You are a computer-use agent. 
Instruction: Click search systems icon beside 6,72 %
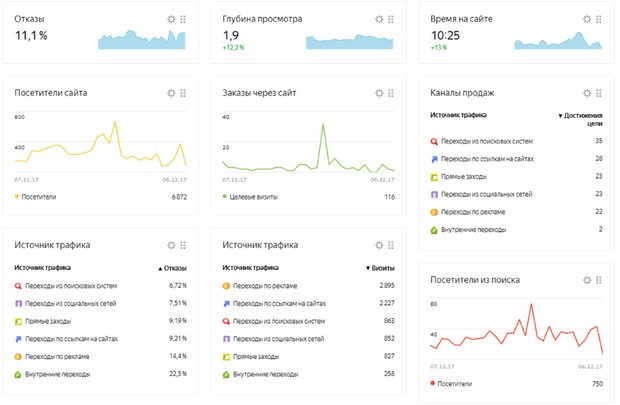click(x=18, y=286)
